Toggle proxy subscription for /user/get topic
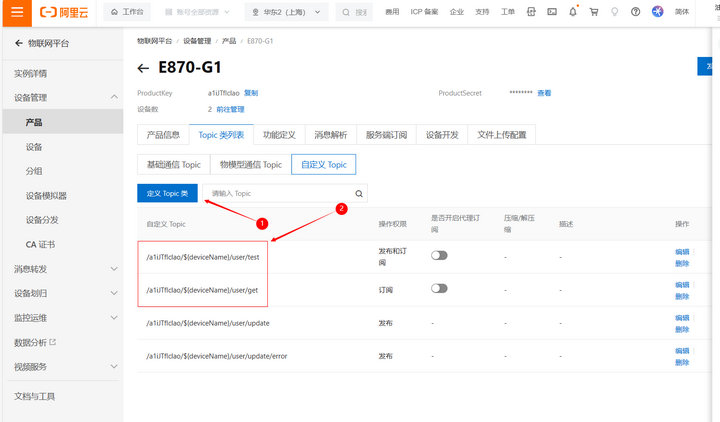 click(x=438, y=289)
